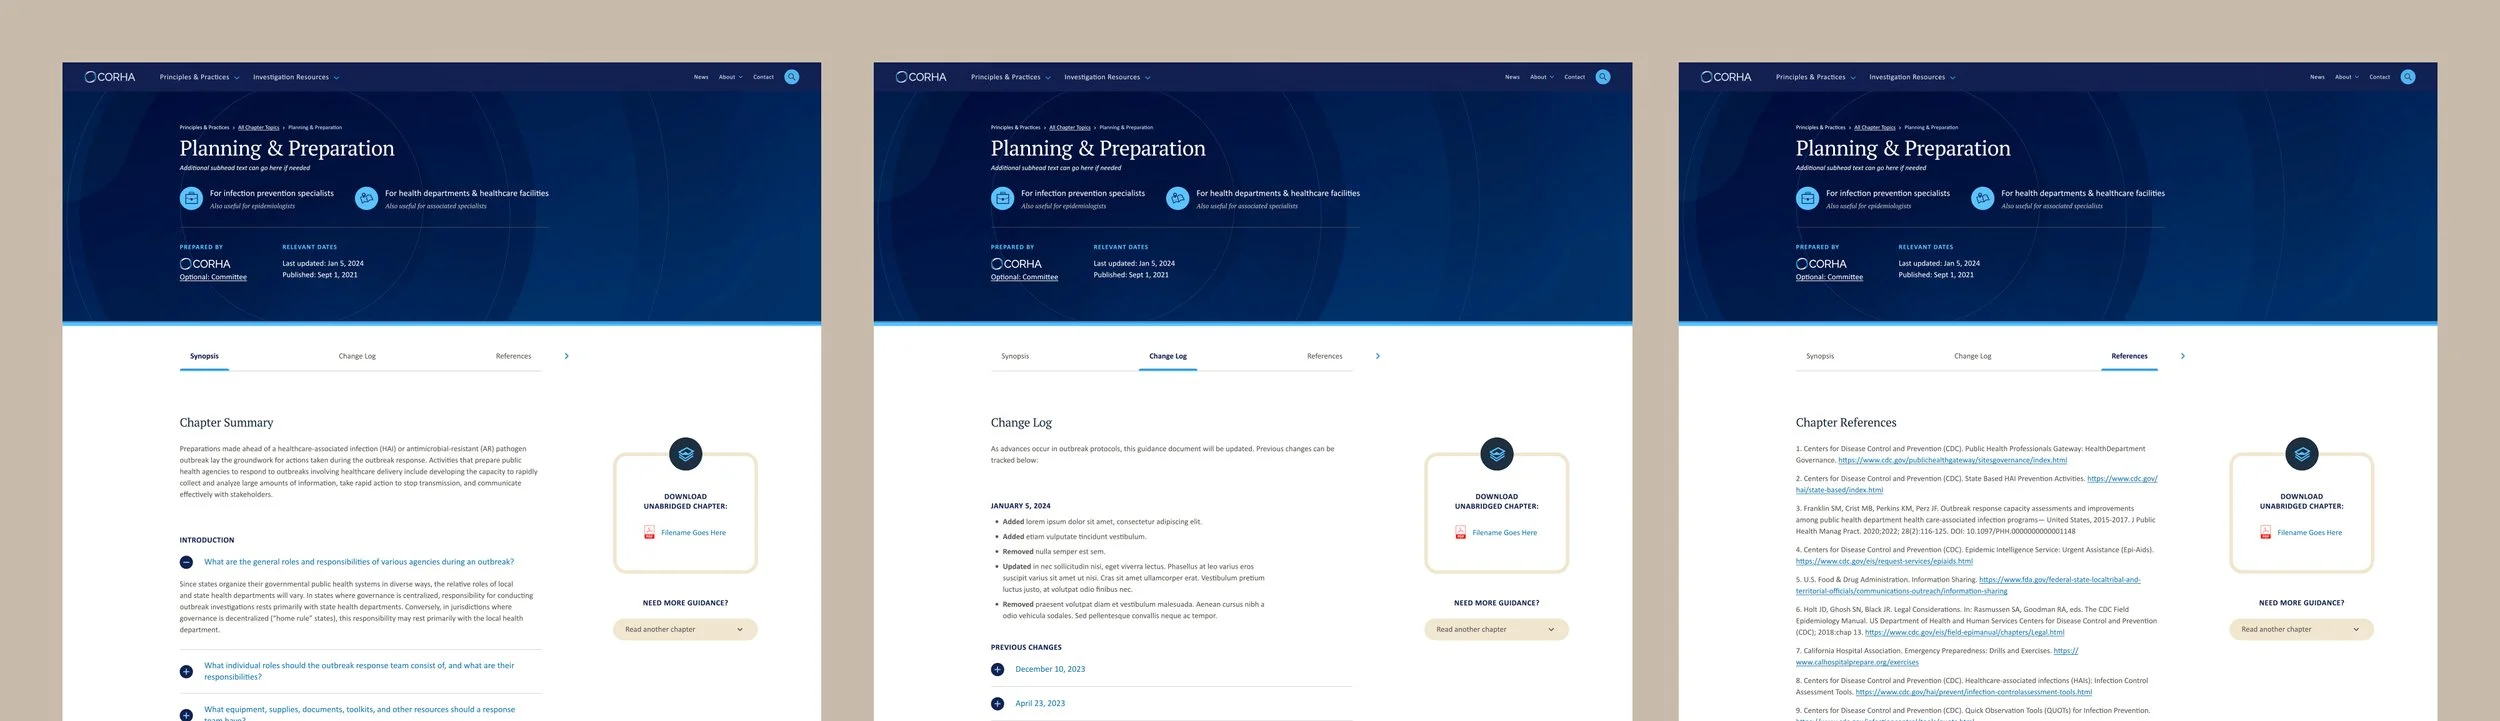Screen dimensions: 2500x721
Task: Open Read another chapter dropdown on left page
Action: (x=685, y=630)
